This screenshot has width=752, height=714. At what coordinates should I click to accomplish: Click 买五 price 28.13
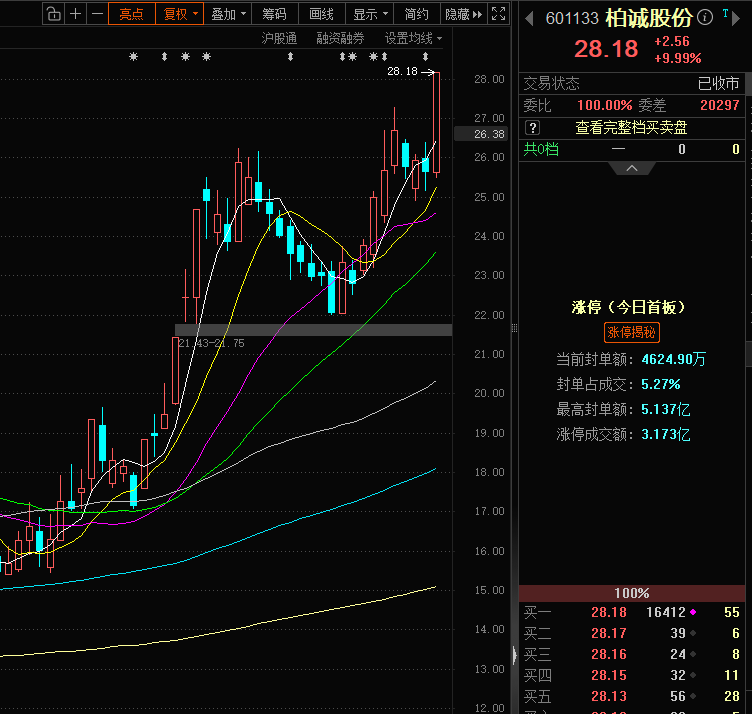pos(609,696)
